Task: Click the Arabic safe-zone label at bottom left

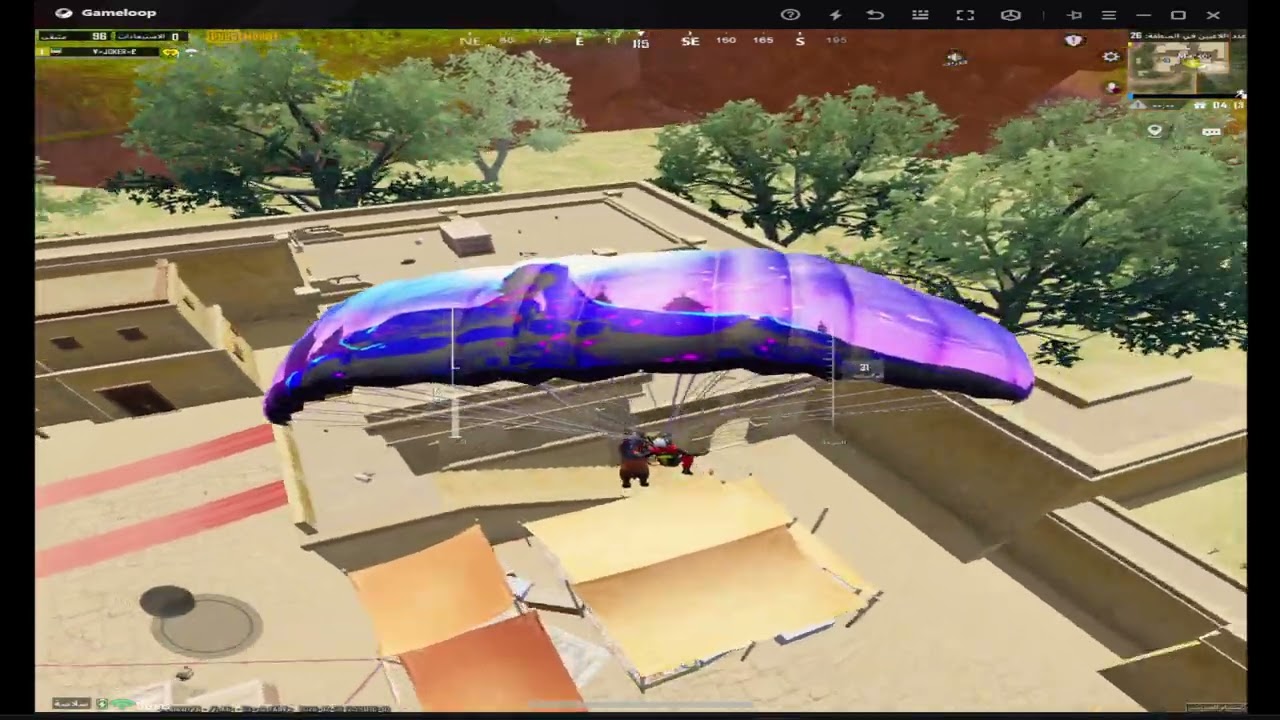Action: click(70, 704)
